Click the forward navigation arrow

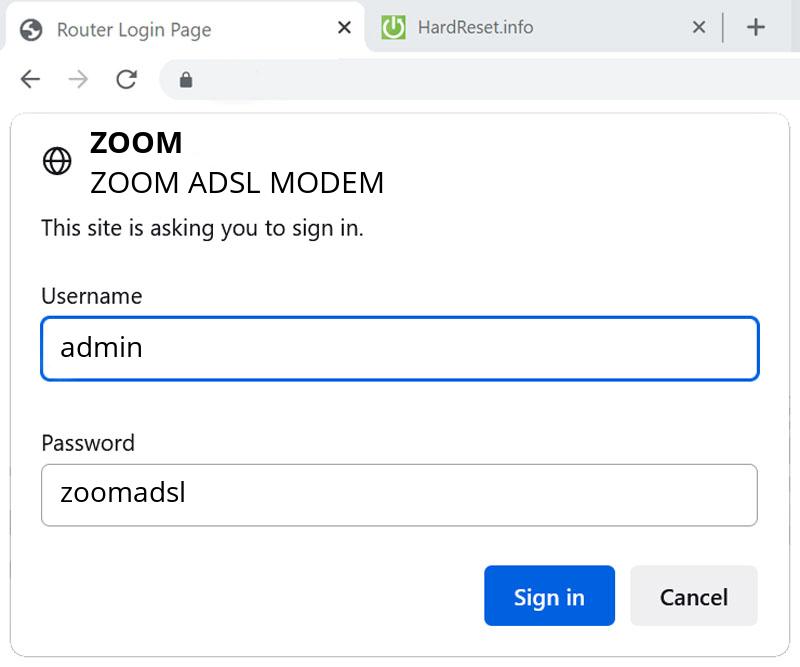click(x=78, y=77)
